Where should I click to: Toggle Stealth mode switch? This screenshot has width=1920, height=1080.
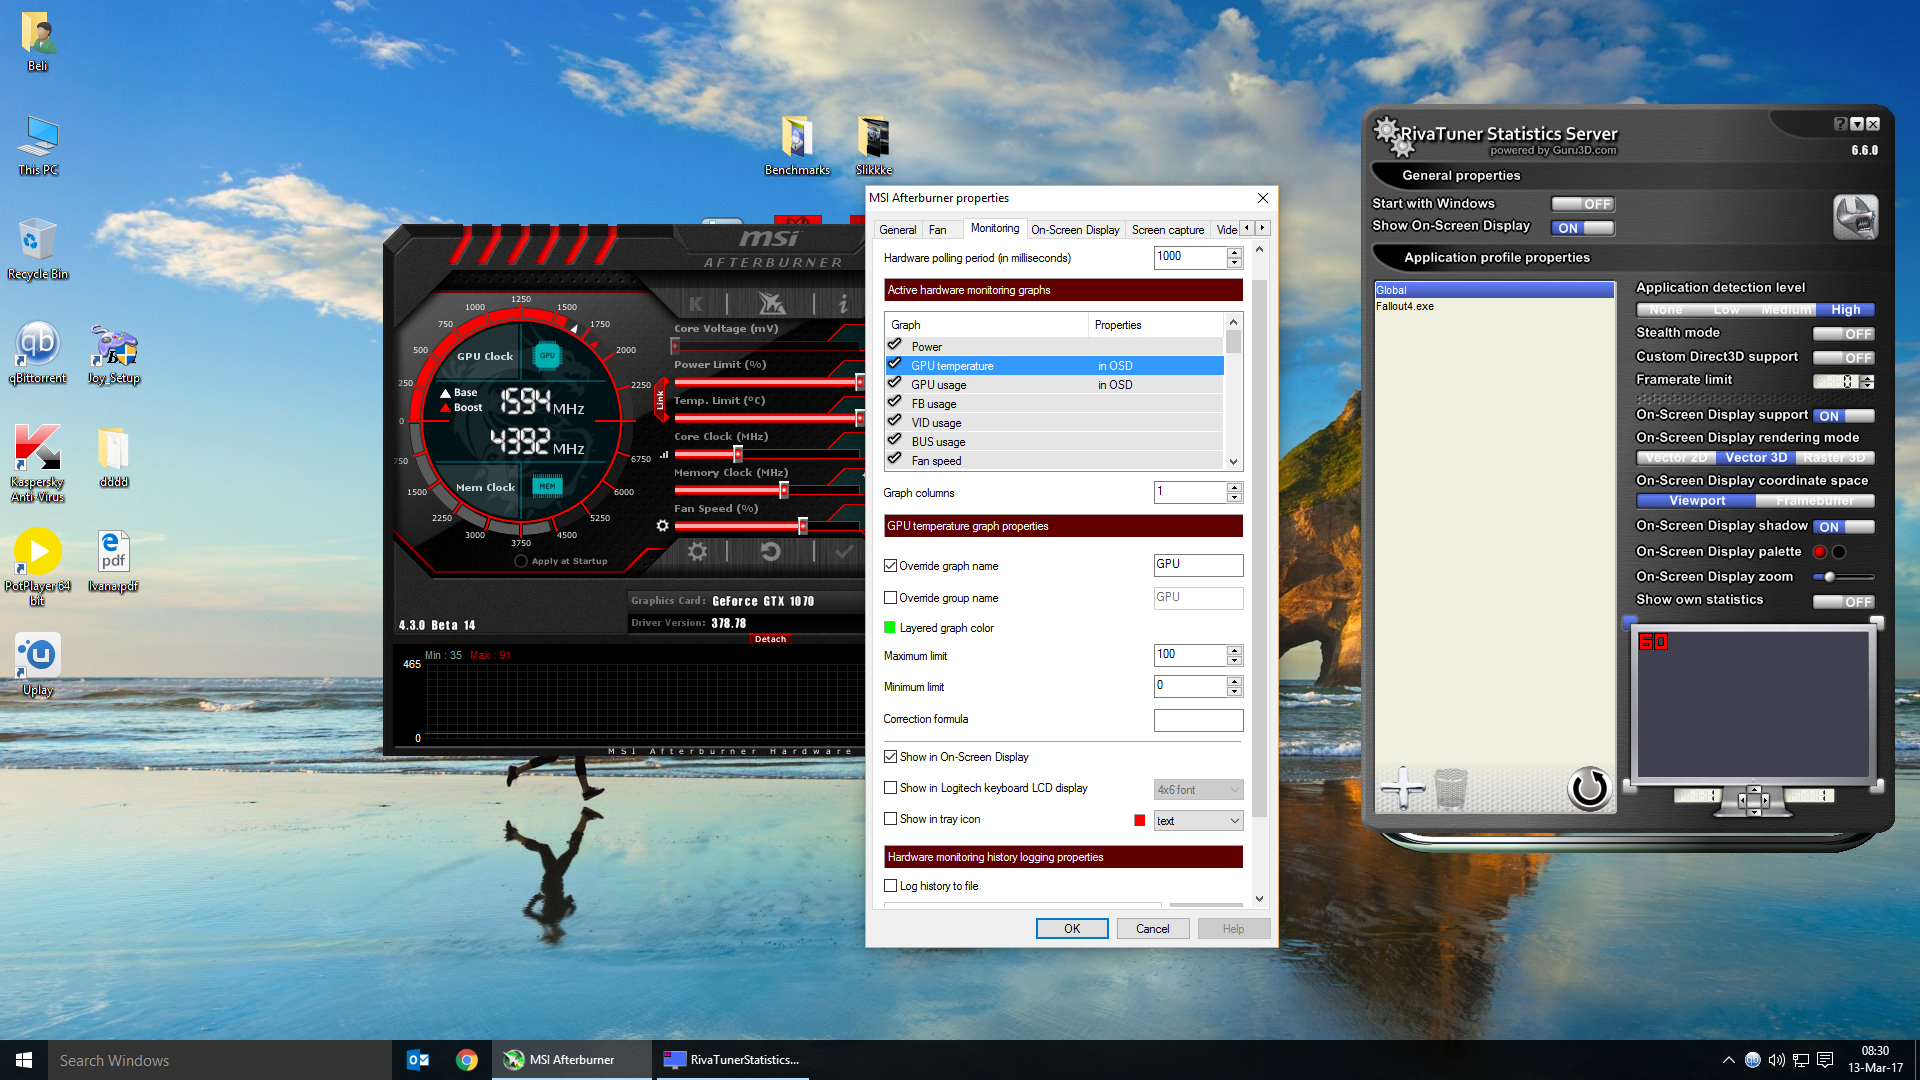point(1844,334)
